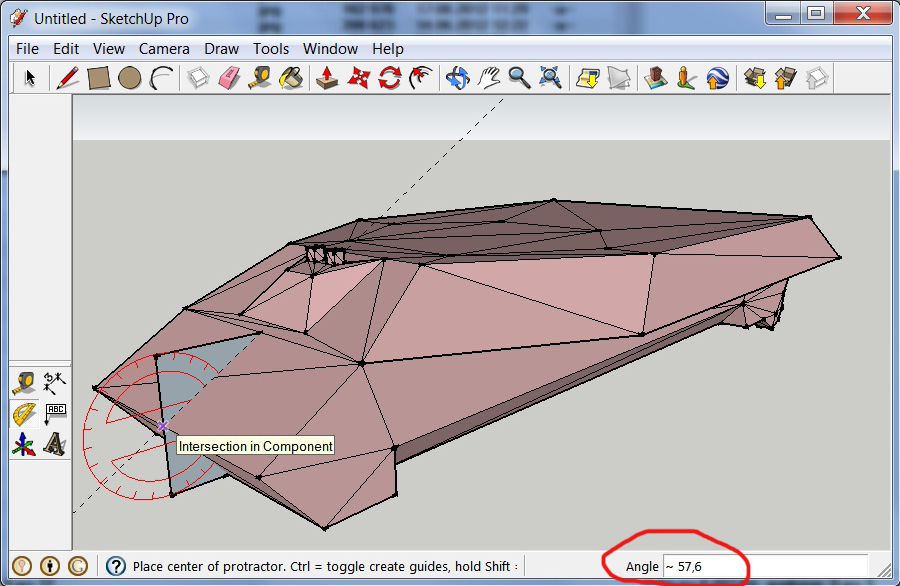Choose the 3D Text tool
The width and height of the screenshot is (900, 586).
pyautogui.click(x=54, y=443)
